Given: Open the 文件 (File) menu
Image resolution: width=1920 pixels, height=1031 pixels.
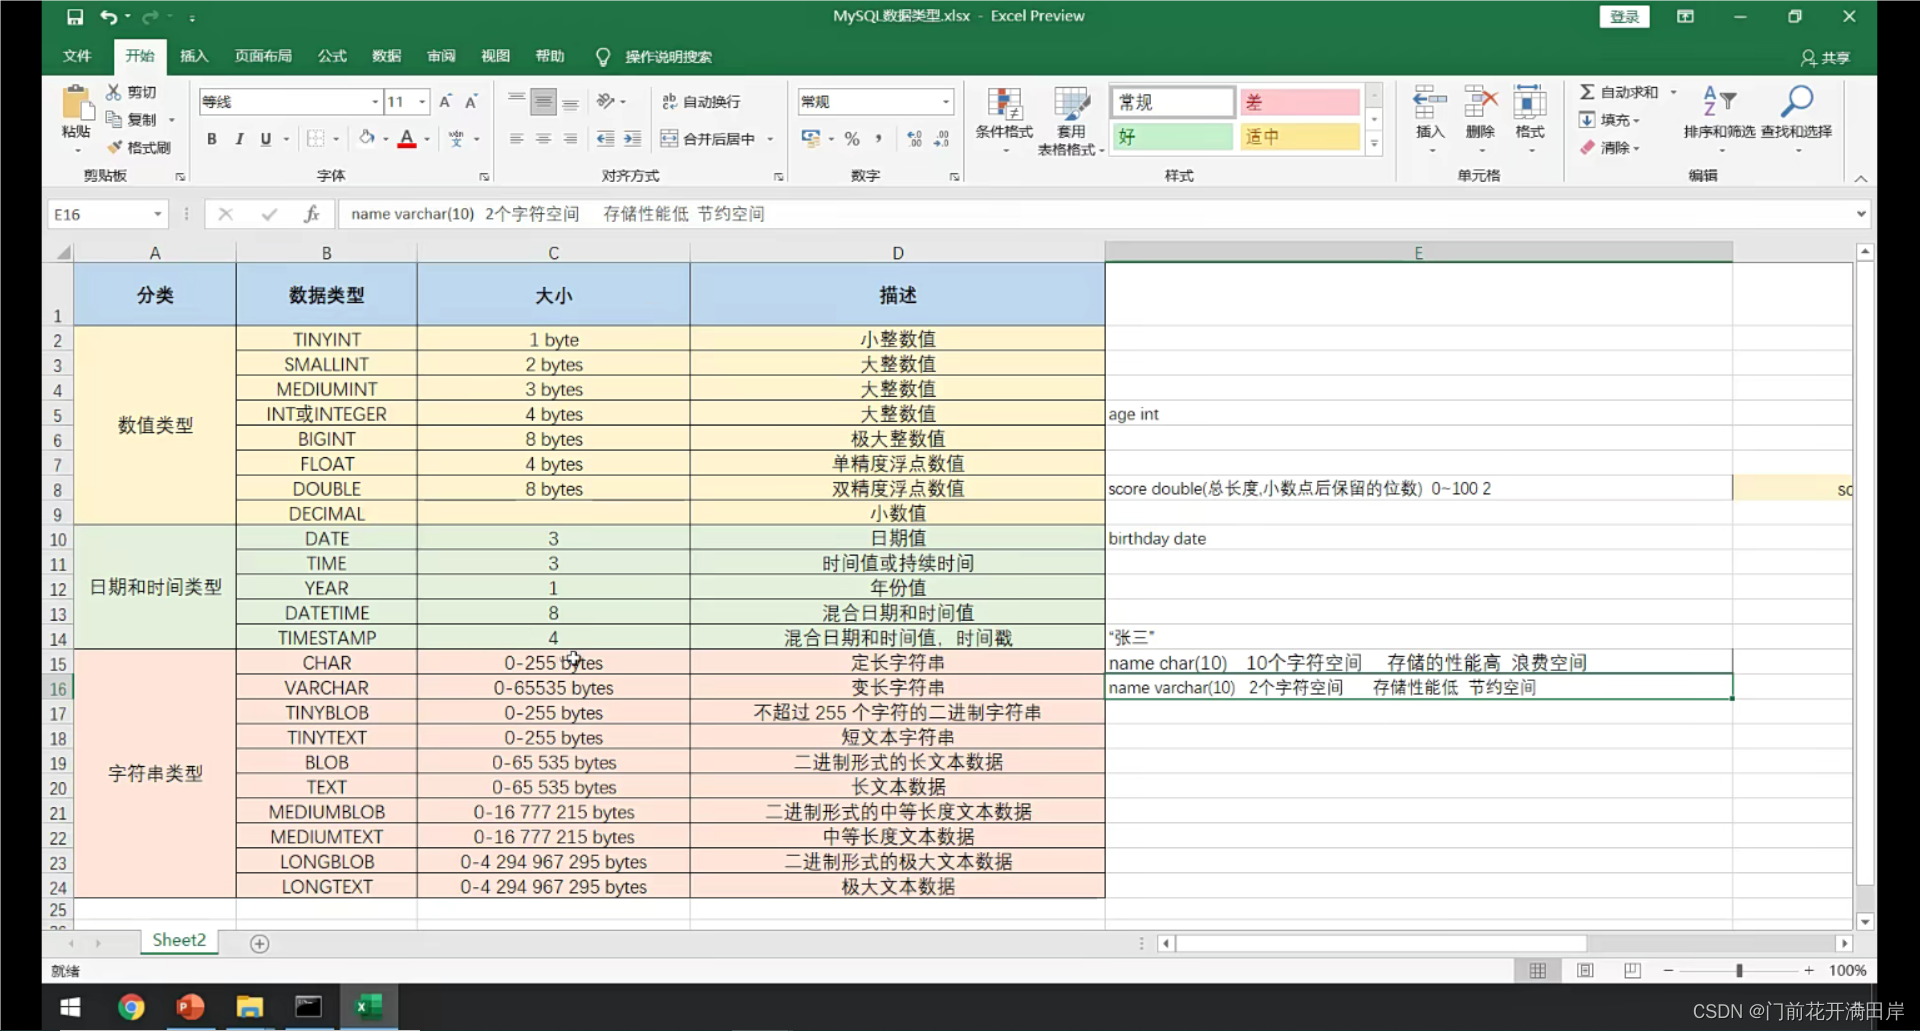Looking at the screenshot, I should pyautogui.click(x=77, y=56).
